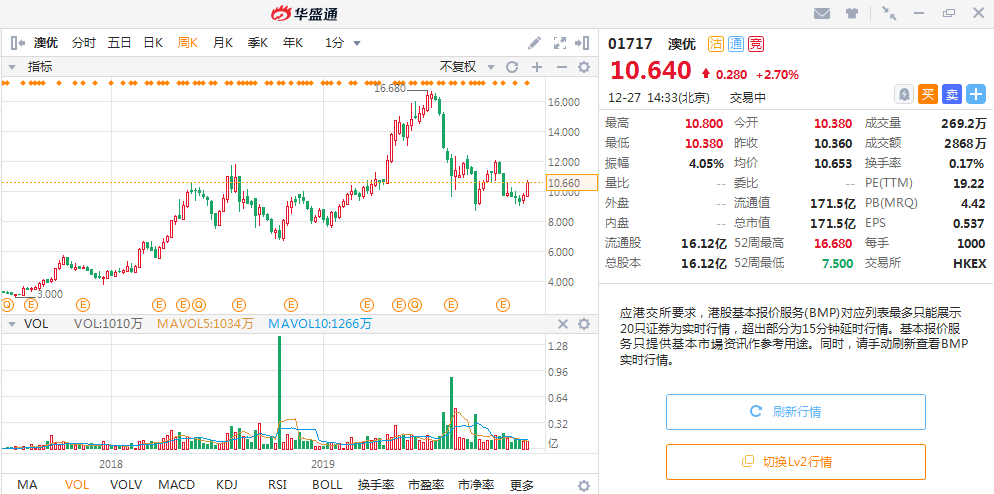
Task: Open VOL indicator settings gear
Action: pyautogui.click(x=584, y=324)
